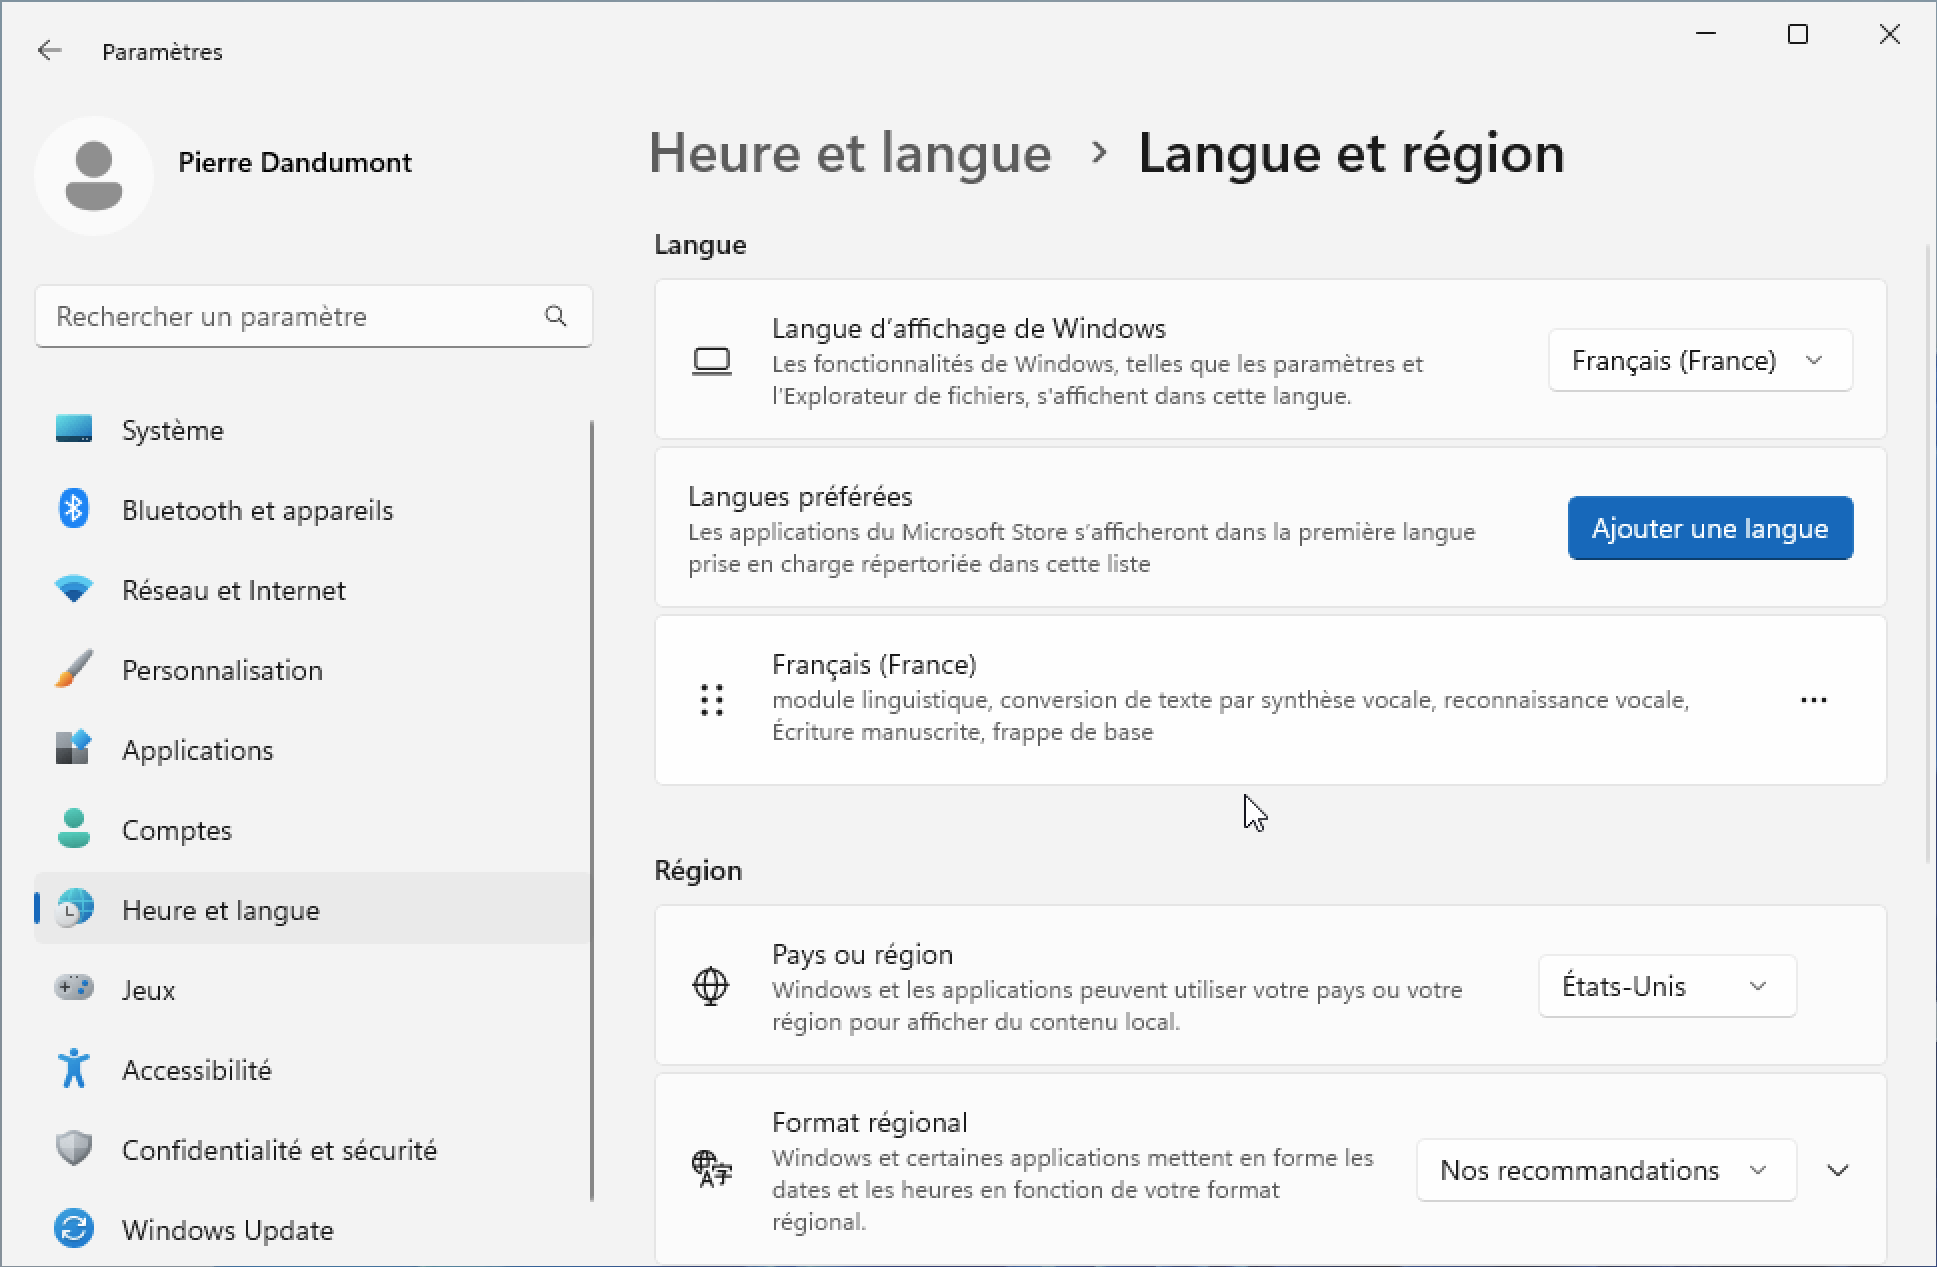
Task: Click the Français (France) language entry
Action: tap(1270, 700)
